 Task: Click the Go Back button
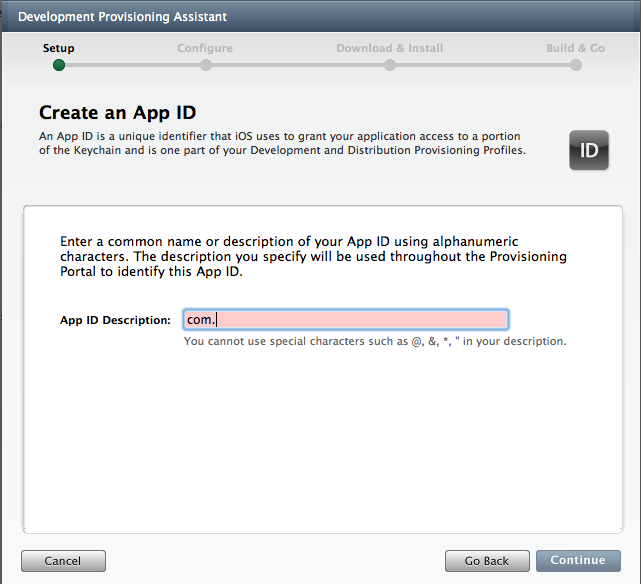tap(487, 560)
